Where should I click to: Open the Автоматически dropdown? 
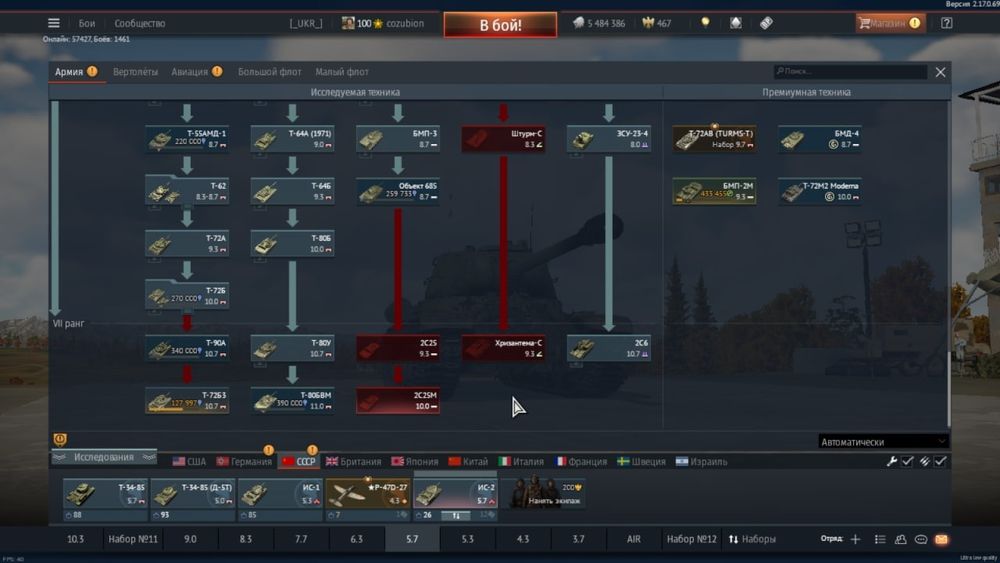click(883, 441)
